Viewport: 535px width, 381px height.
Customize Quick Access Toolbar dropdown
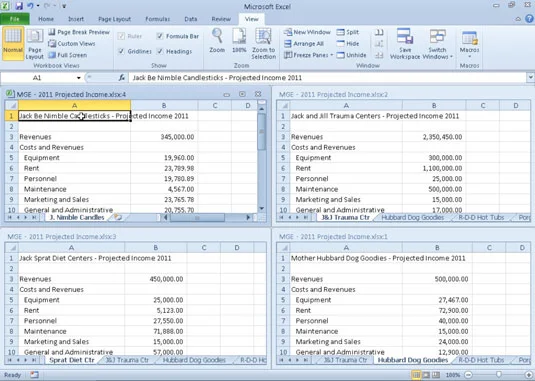[64, 6]
